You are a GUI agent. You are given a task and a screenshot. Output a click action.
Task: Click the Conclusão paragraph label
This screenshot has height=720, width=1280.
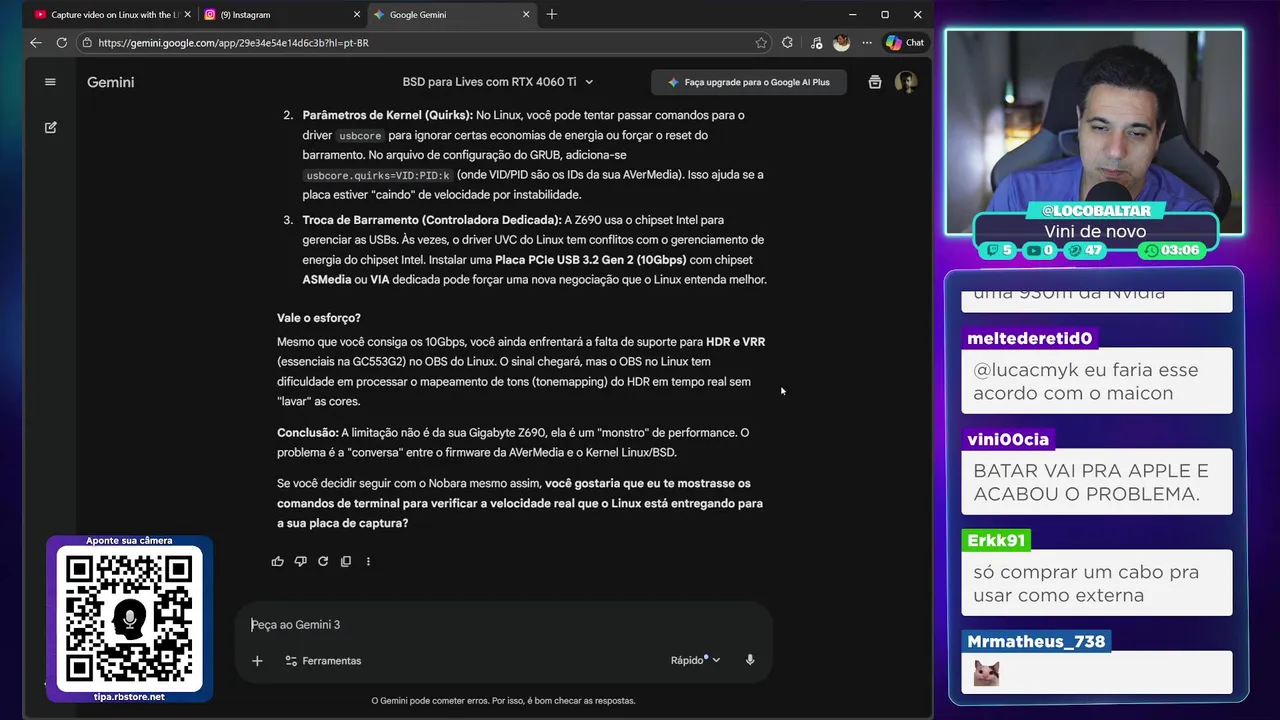coord(308,433)
